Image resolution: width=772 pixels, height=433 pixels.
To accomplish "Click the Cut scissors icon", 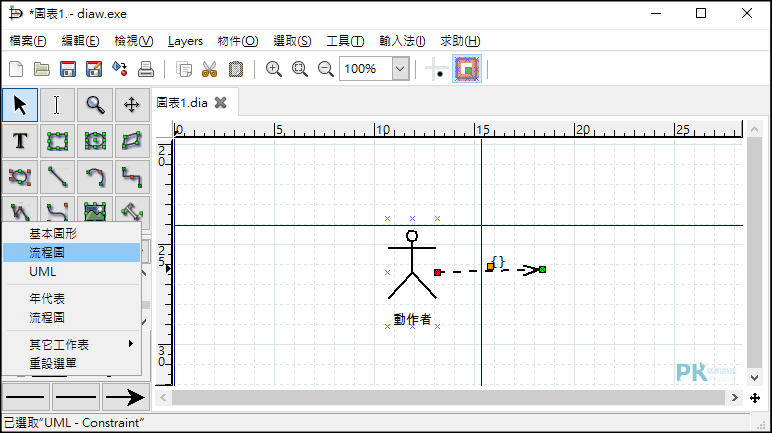I will pos(210,69).
